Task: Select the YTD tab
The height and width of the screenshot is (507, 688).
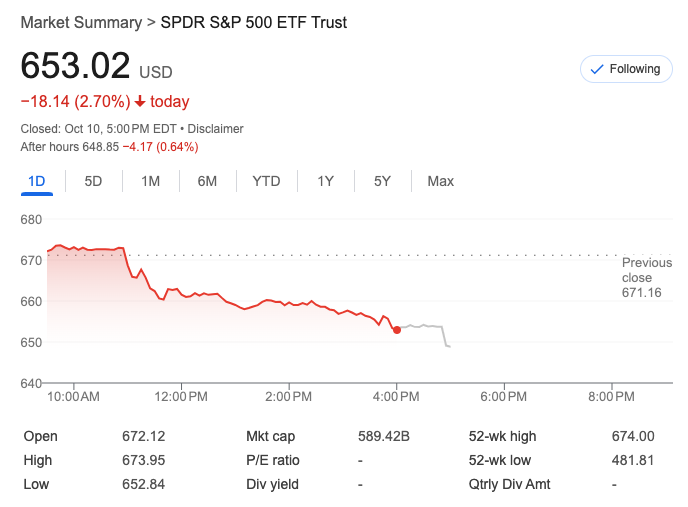Action: pyautogui.click(x=266, y=181)
